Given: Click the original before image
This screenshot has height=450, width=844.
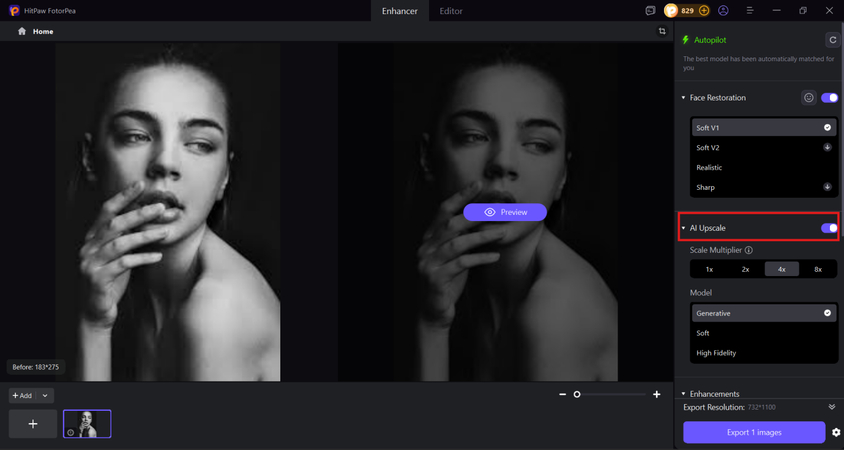Looking at the screenshot, I should [x=168, y=212].
